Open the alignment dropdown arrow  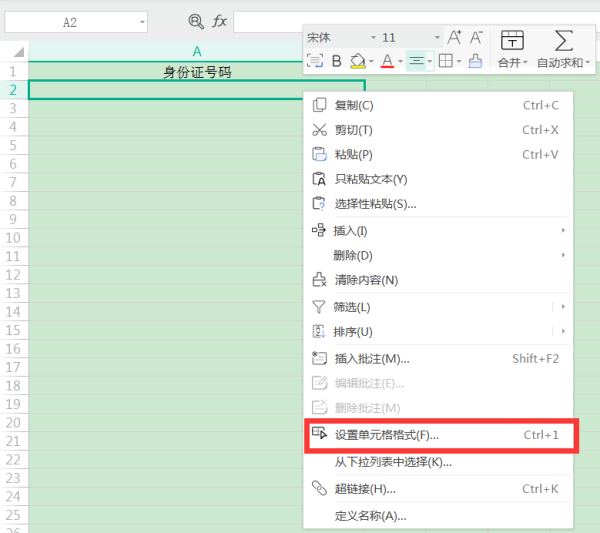430,61
